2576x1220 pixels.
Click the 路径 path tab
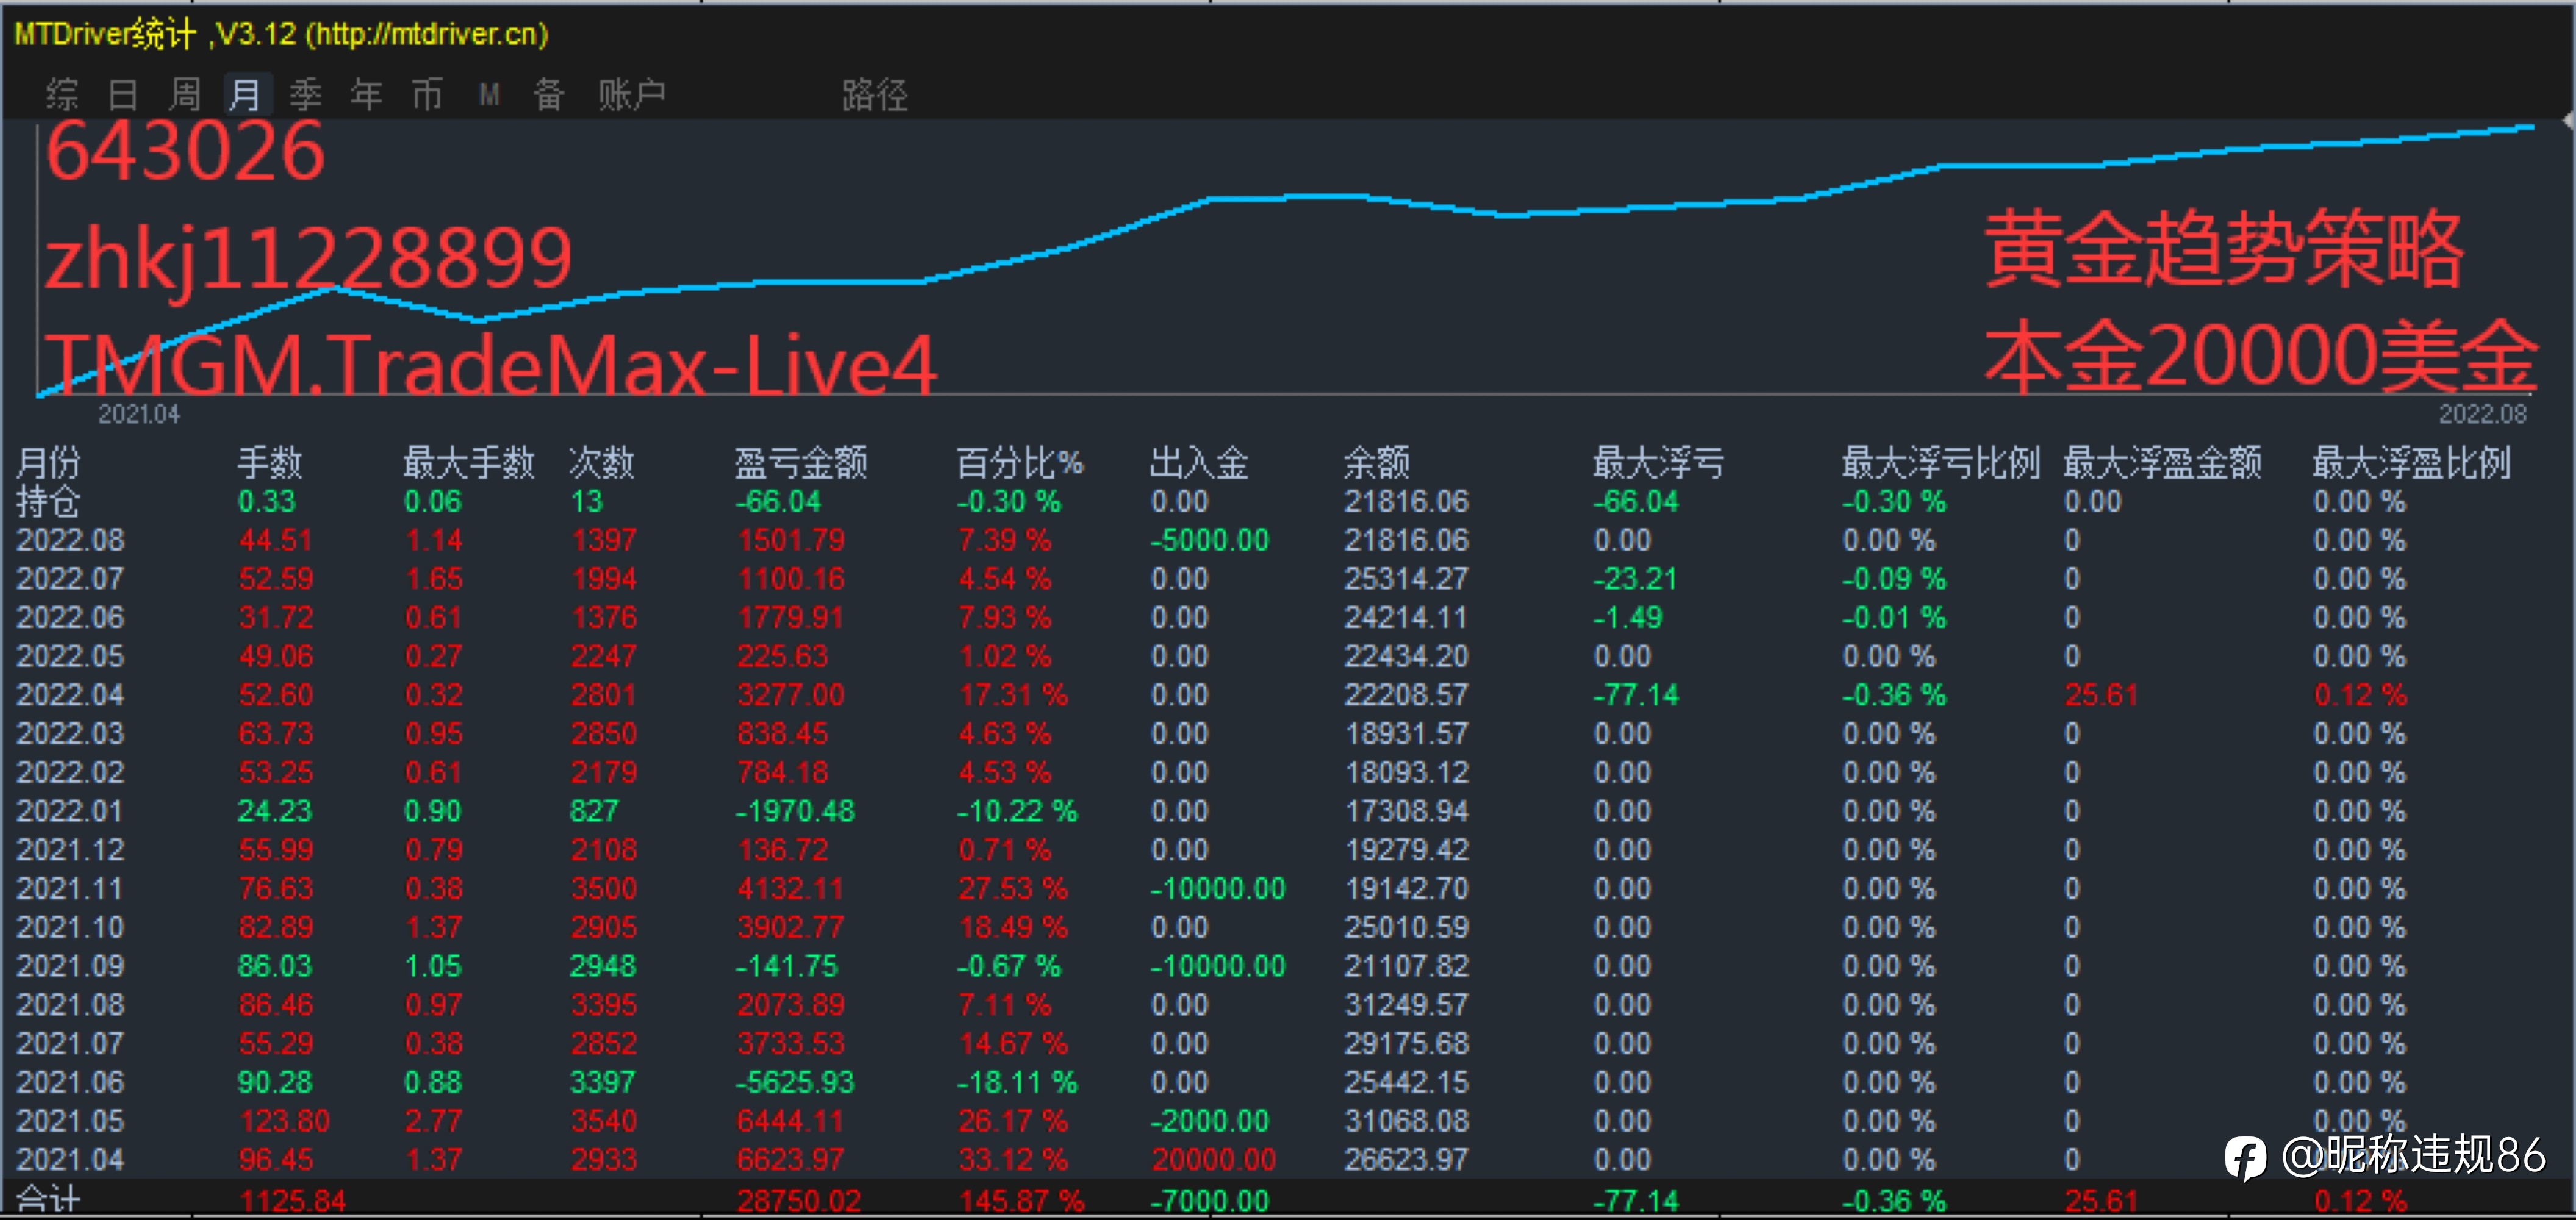(875, 95)
